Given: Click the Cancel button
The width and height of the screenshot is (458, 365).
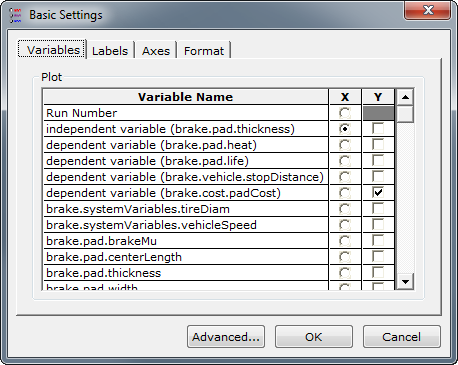Looking at the screenshot, I should pos(402,337).
